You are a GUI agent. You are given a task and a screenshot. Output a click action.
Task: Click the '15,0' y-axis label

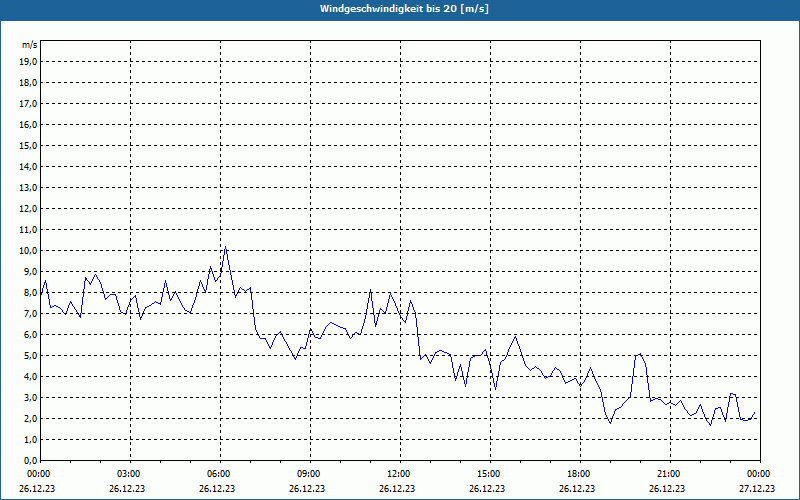tap(29, 145)
